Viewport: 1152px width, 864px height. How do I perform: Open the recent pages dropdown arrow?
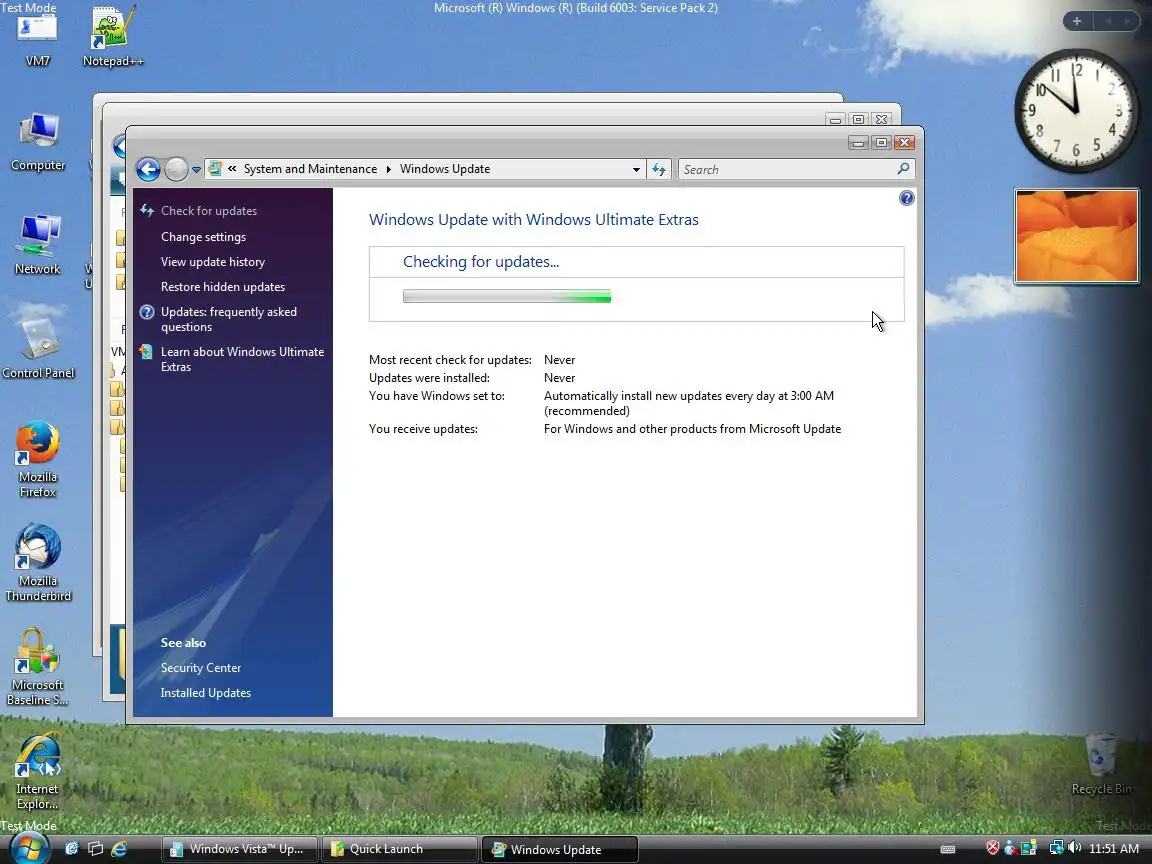(196, 170)
